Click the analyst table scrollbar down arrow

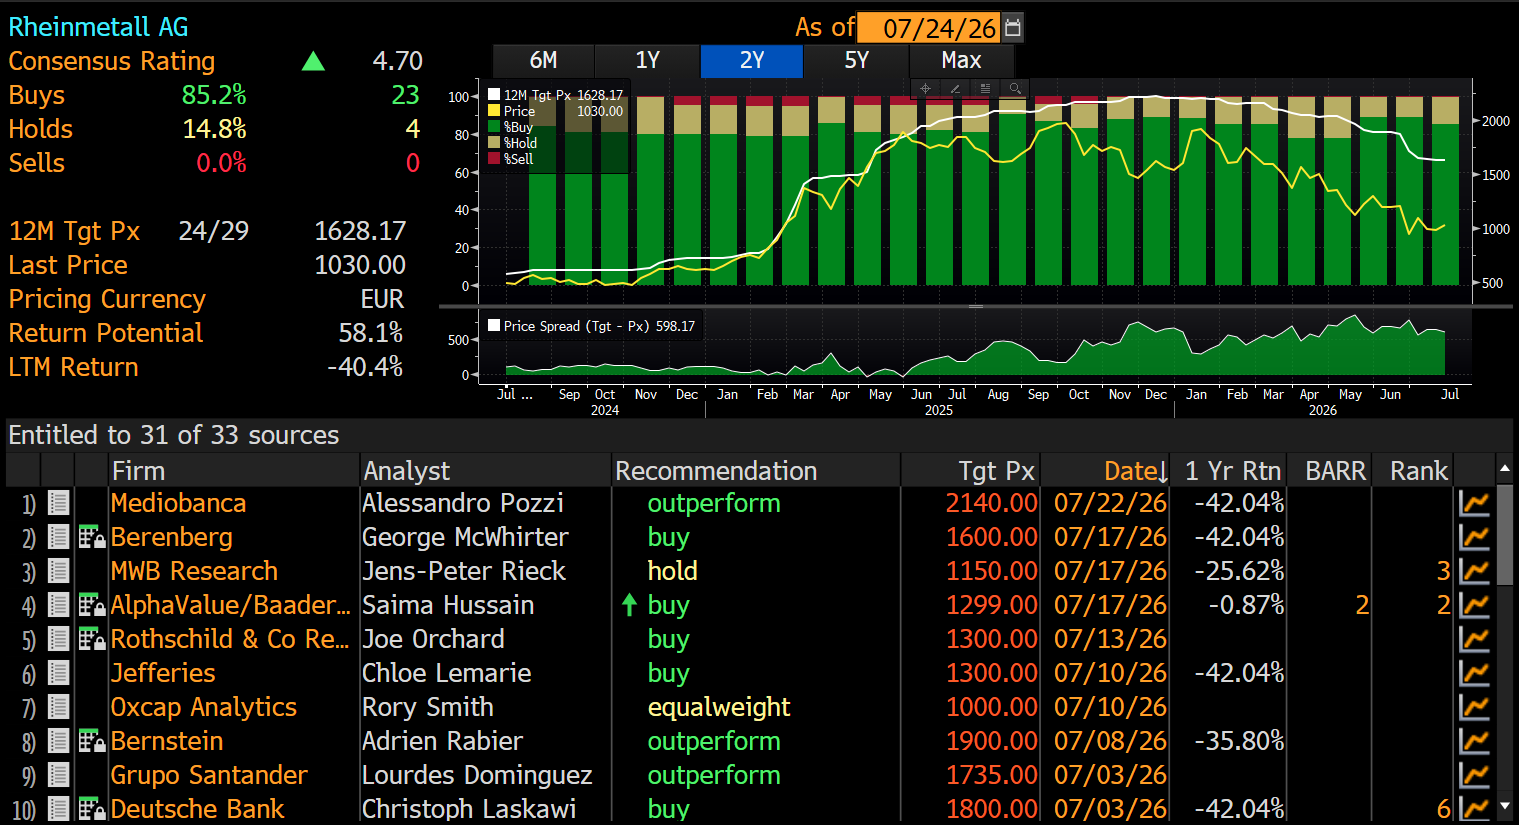[x=1504, y=806]
